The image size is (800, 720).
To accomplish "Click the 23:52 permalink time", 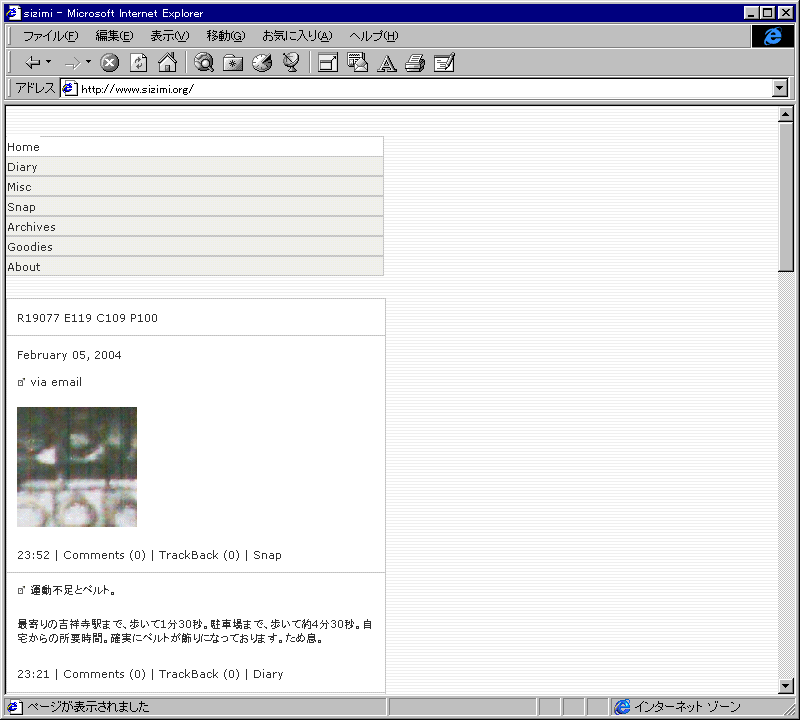I will click(x=33, y=555).
